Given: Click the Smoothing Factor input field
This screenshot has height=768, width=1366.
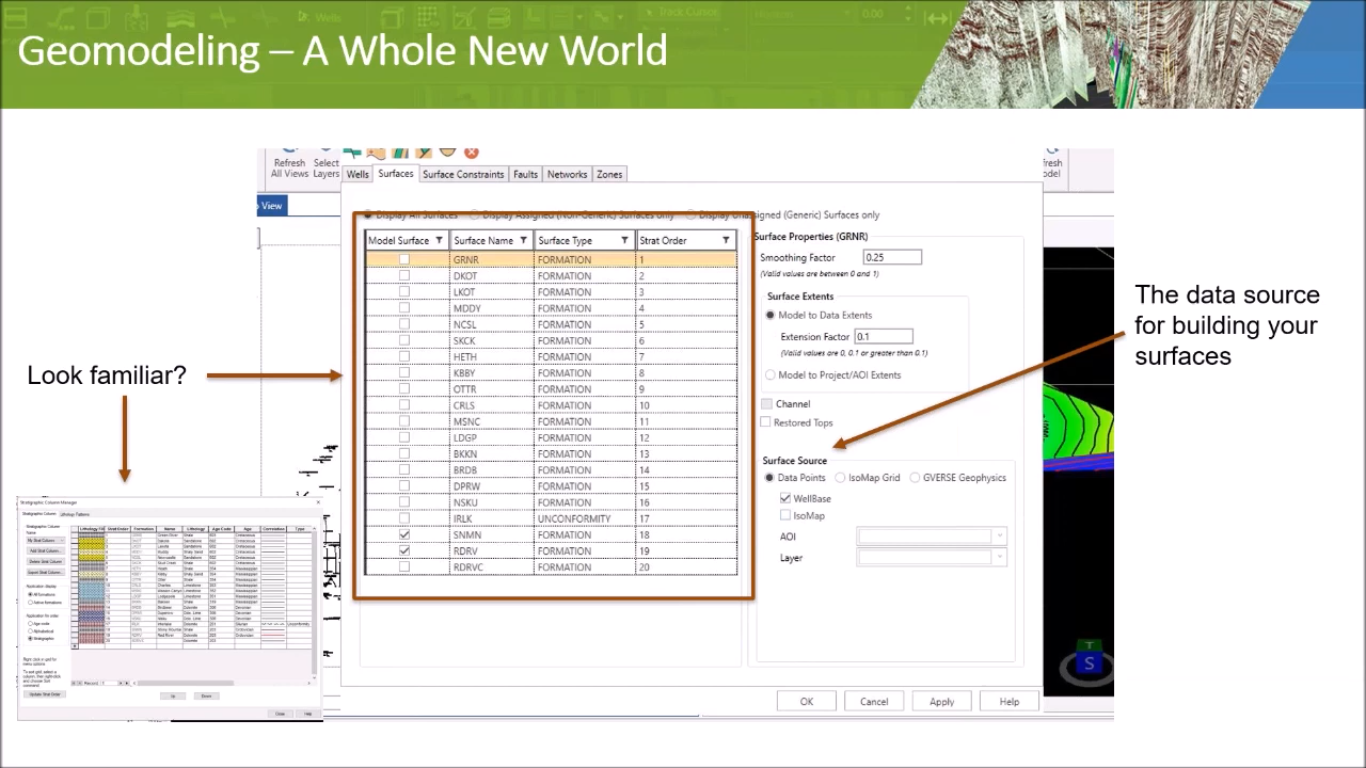Looking at the screenshot, I should [x=891, y=257].
